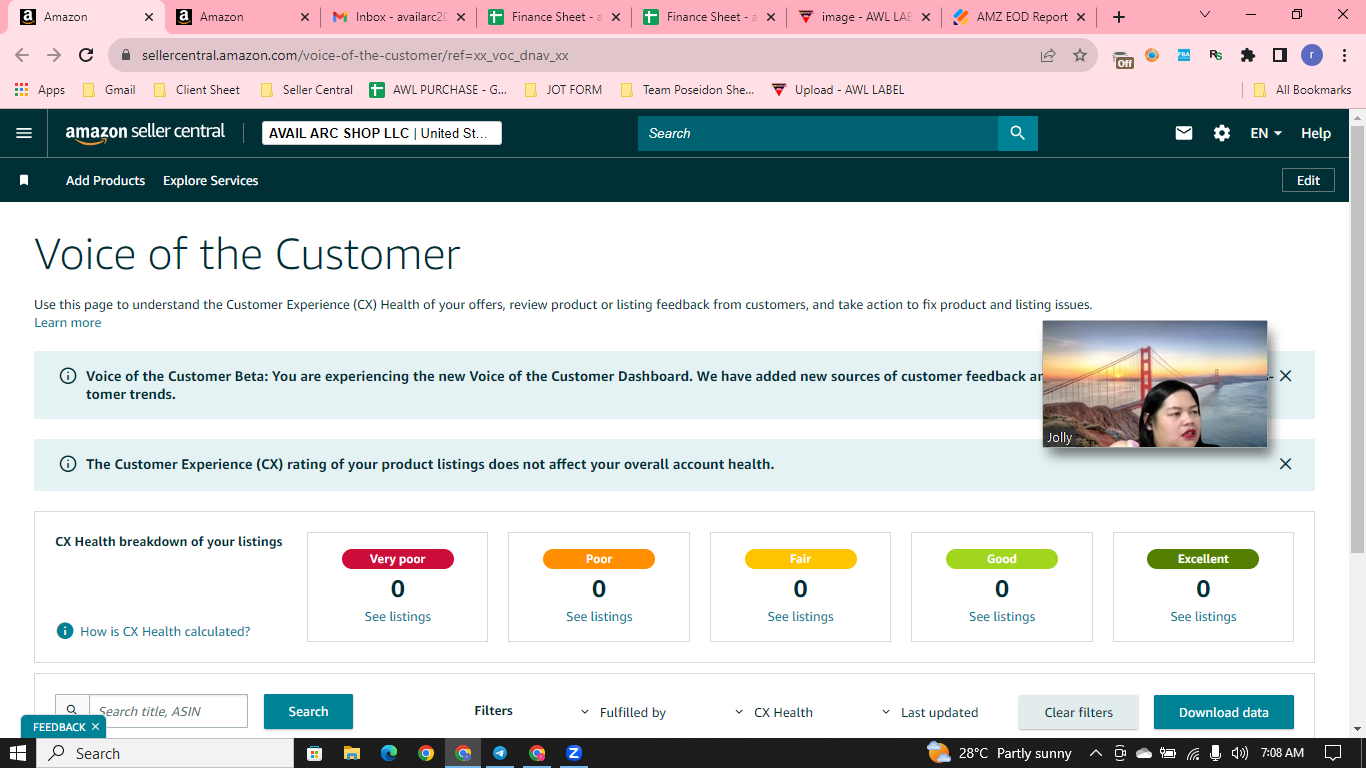Screen dimensions: 1366x768
Task: Click See listings under Good
Action: tap(1002, 617)
